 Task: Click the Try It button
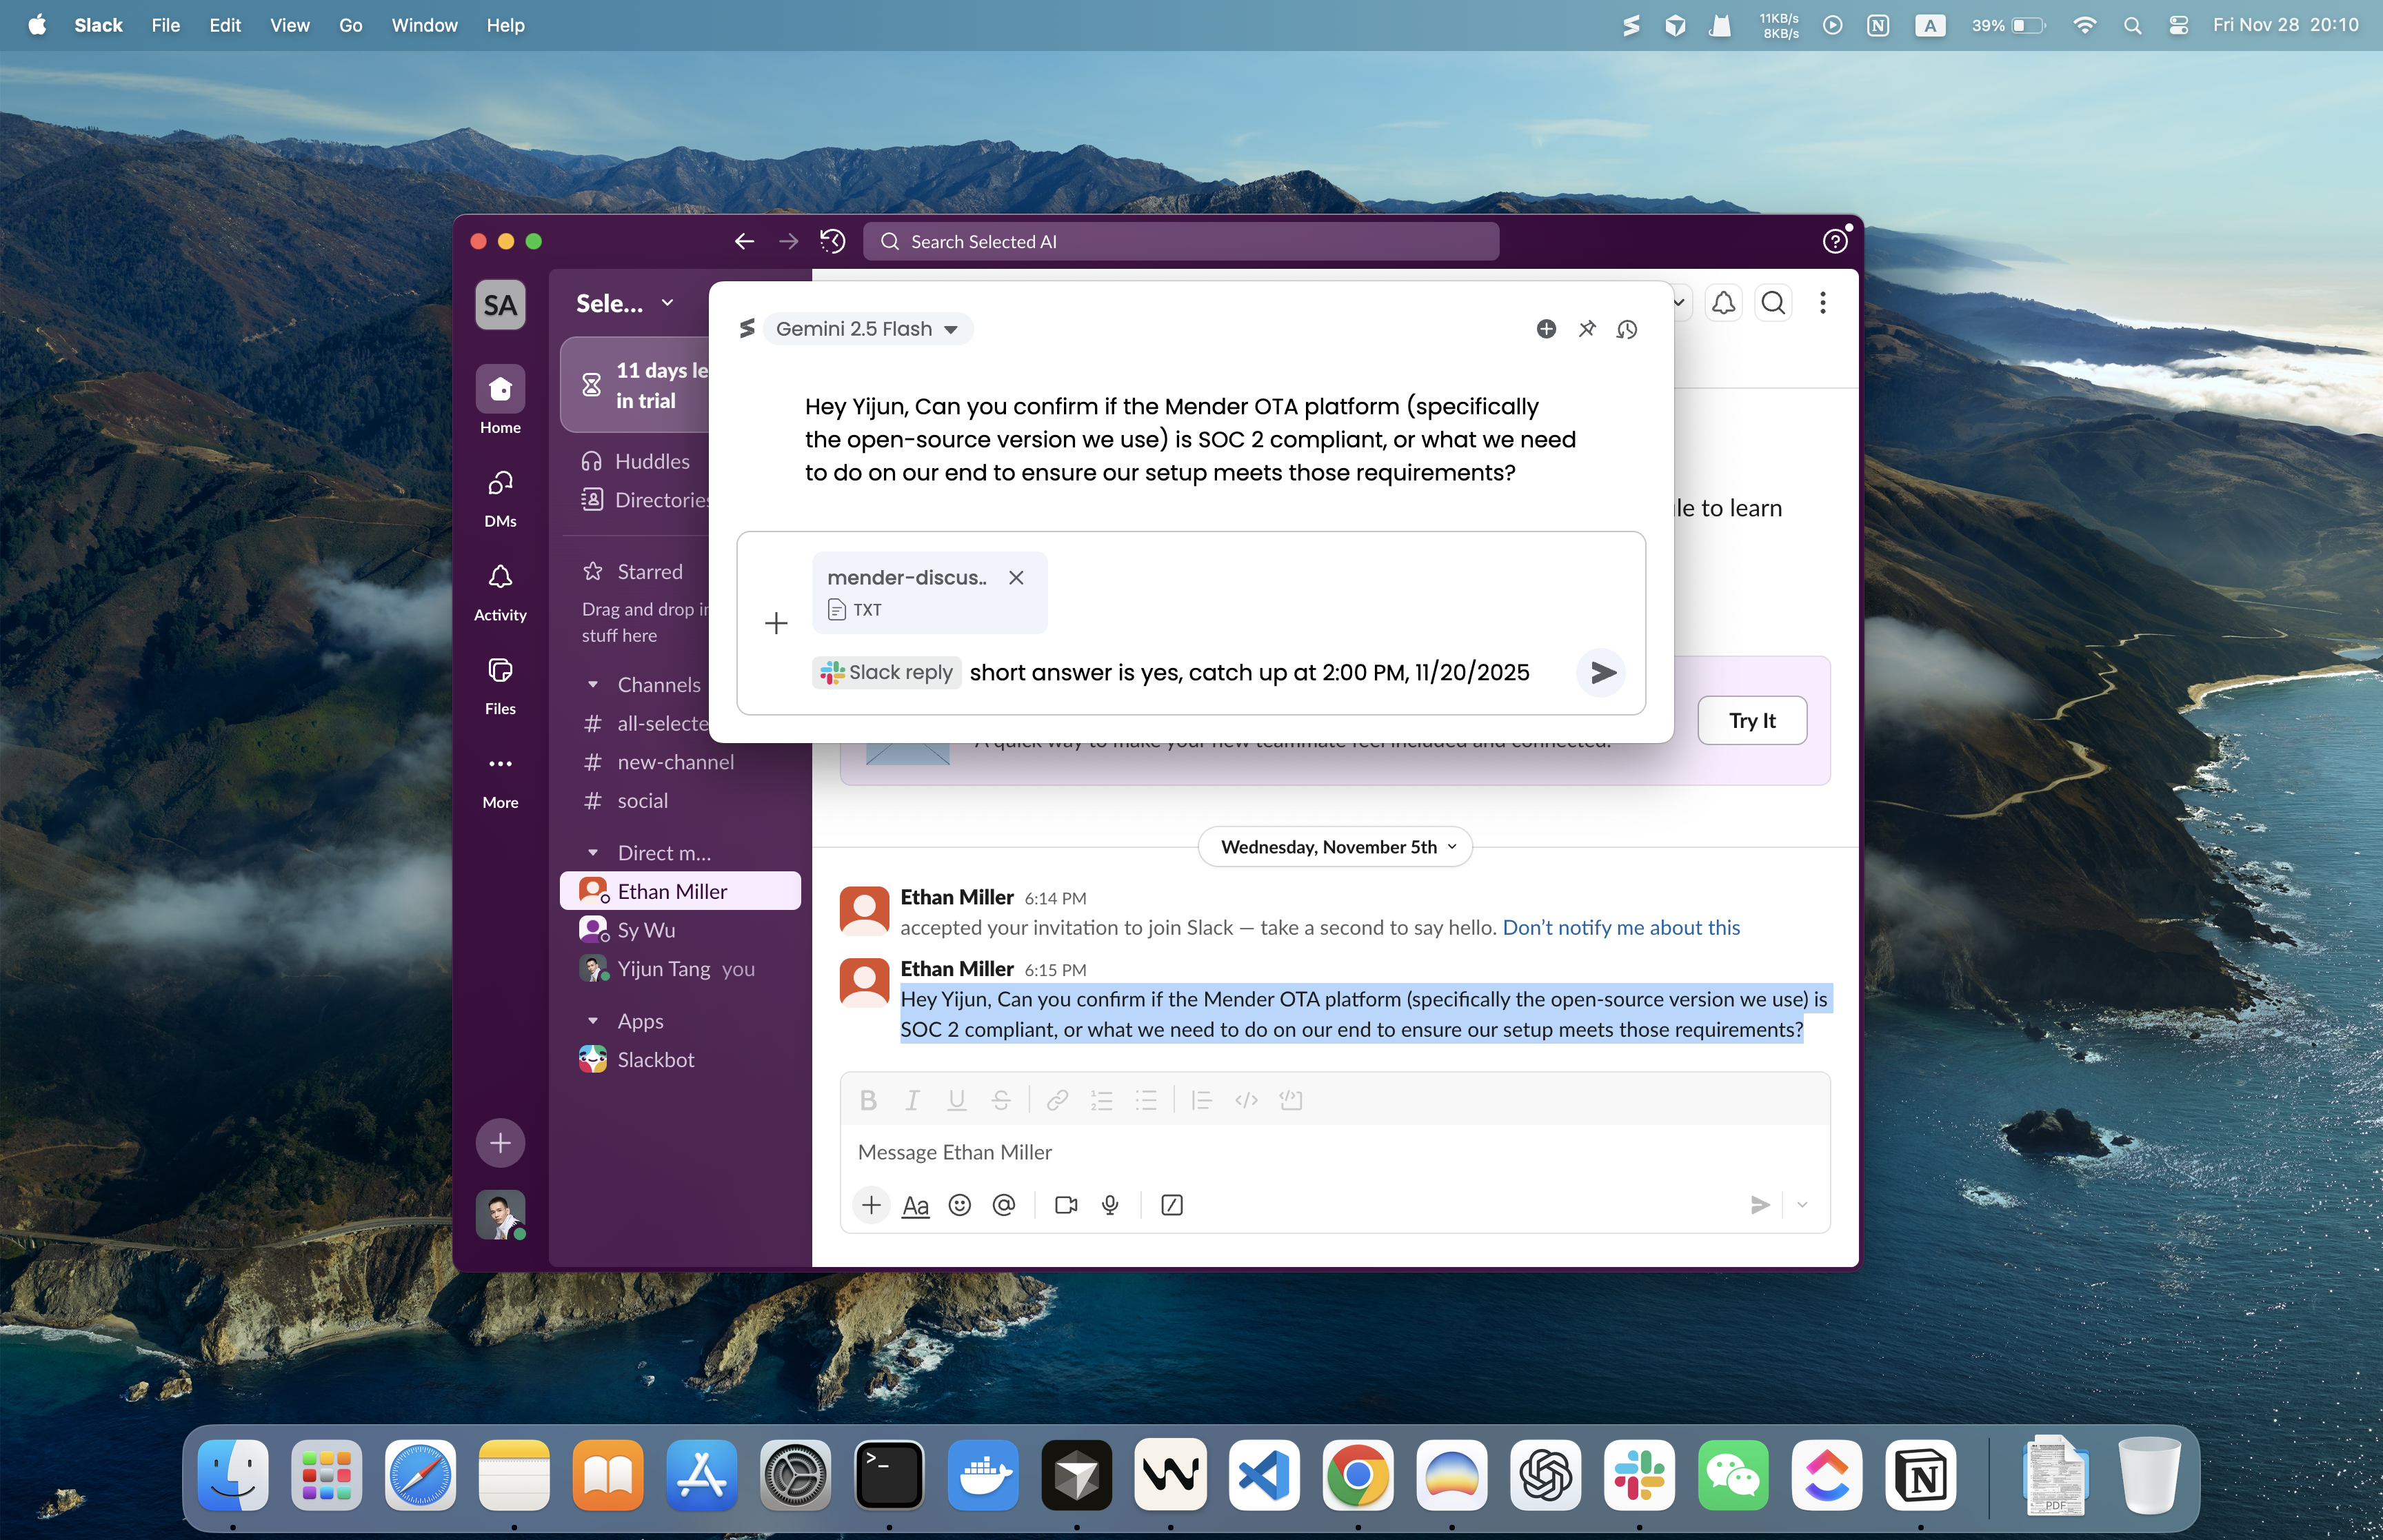[1751, 720]
